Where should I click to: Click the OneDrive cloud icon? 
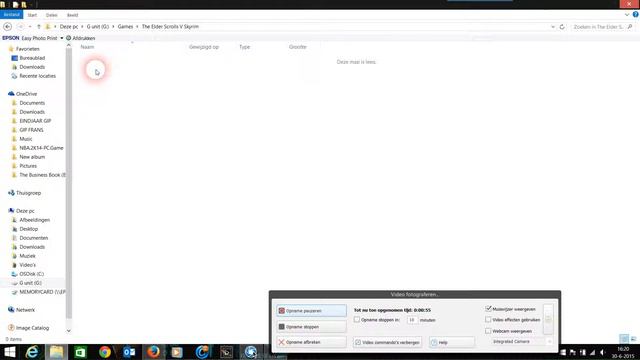11,94
